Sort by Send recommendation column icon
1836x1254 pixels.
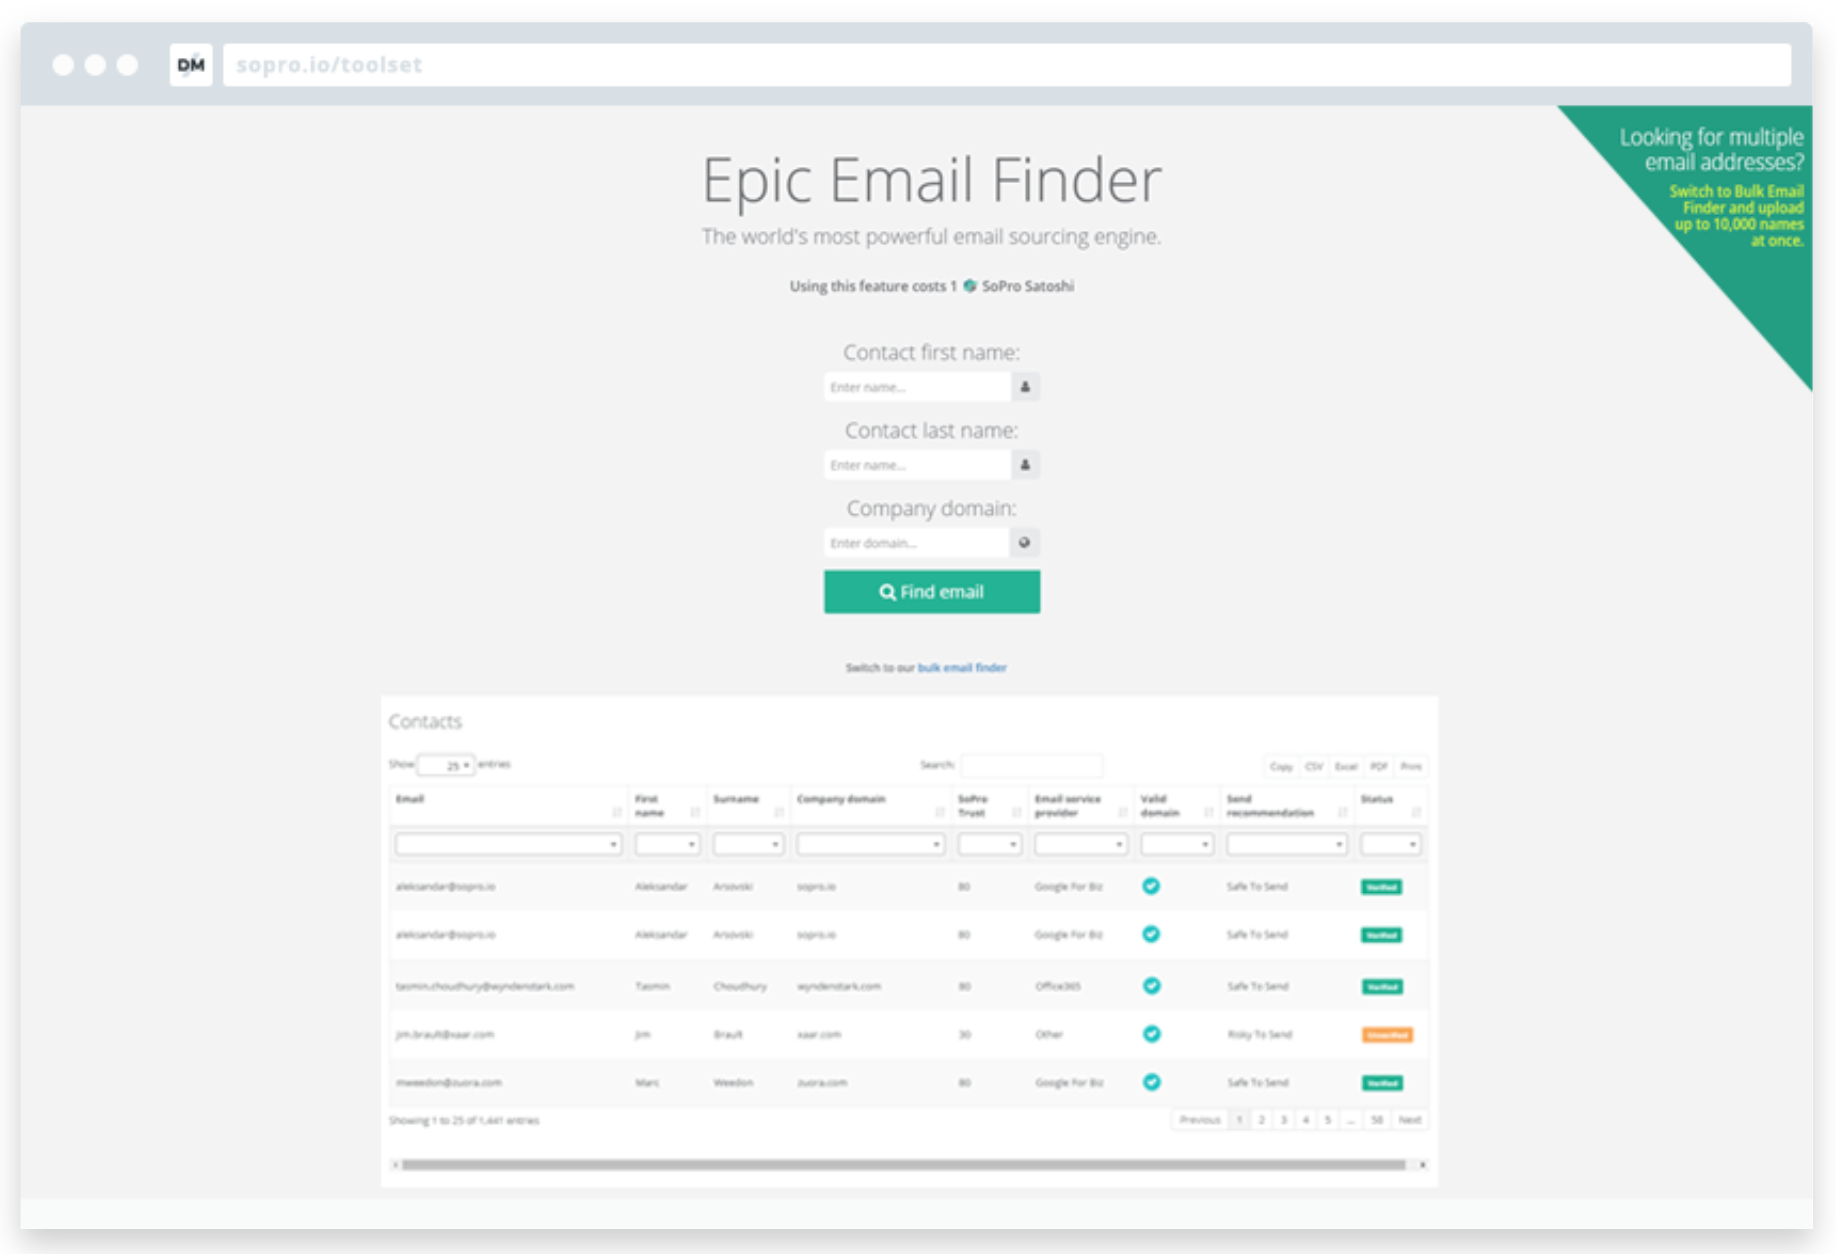pyautogui.click(x=1342, y=813)
